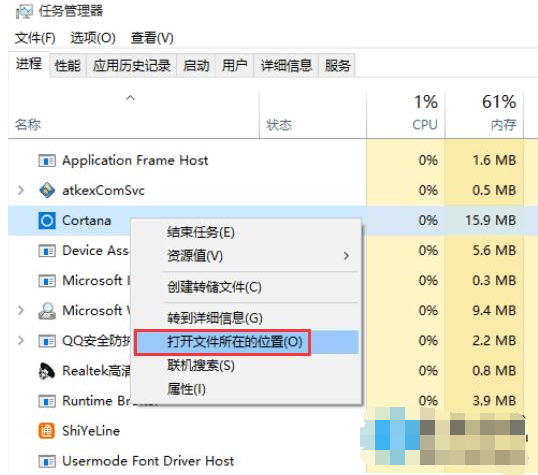The image size is (538, 475).
Task: Click the orange ShiYeLine icon
Action: pyautogui.click(x=47, y=431)
